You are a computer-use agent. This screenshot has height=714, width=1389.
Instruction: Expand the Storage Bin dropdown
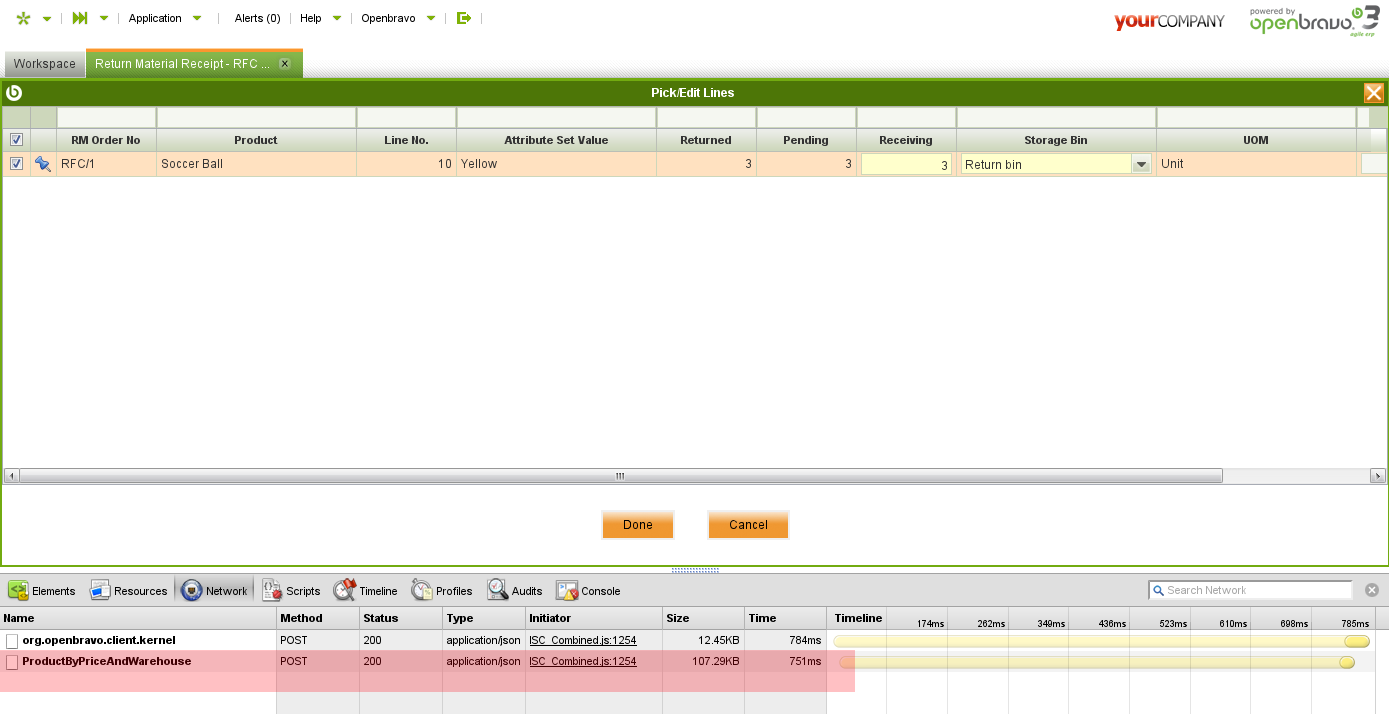[1141, 165]
